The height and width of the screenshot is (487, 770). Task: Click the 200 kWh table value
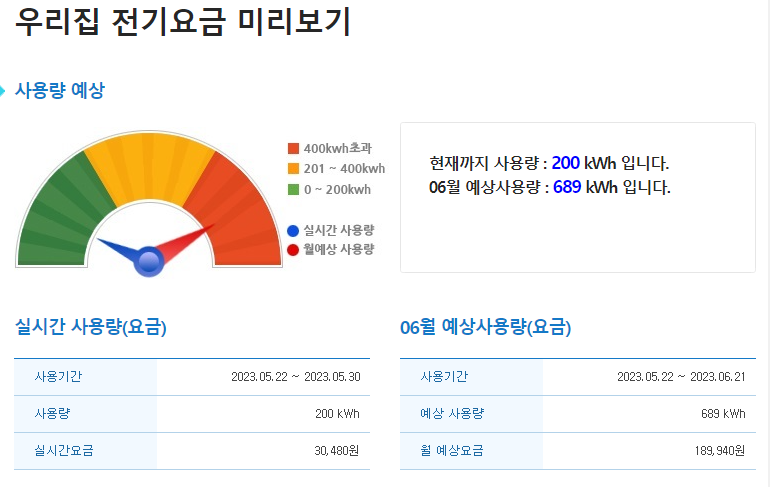click(x=337, y=414)
